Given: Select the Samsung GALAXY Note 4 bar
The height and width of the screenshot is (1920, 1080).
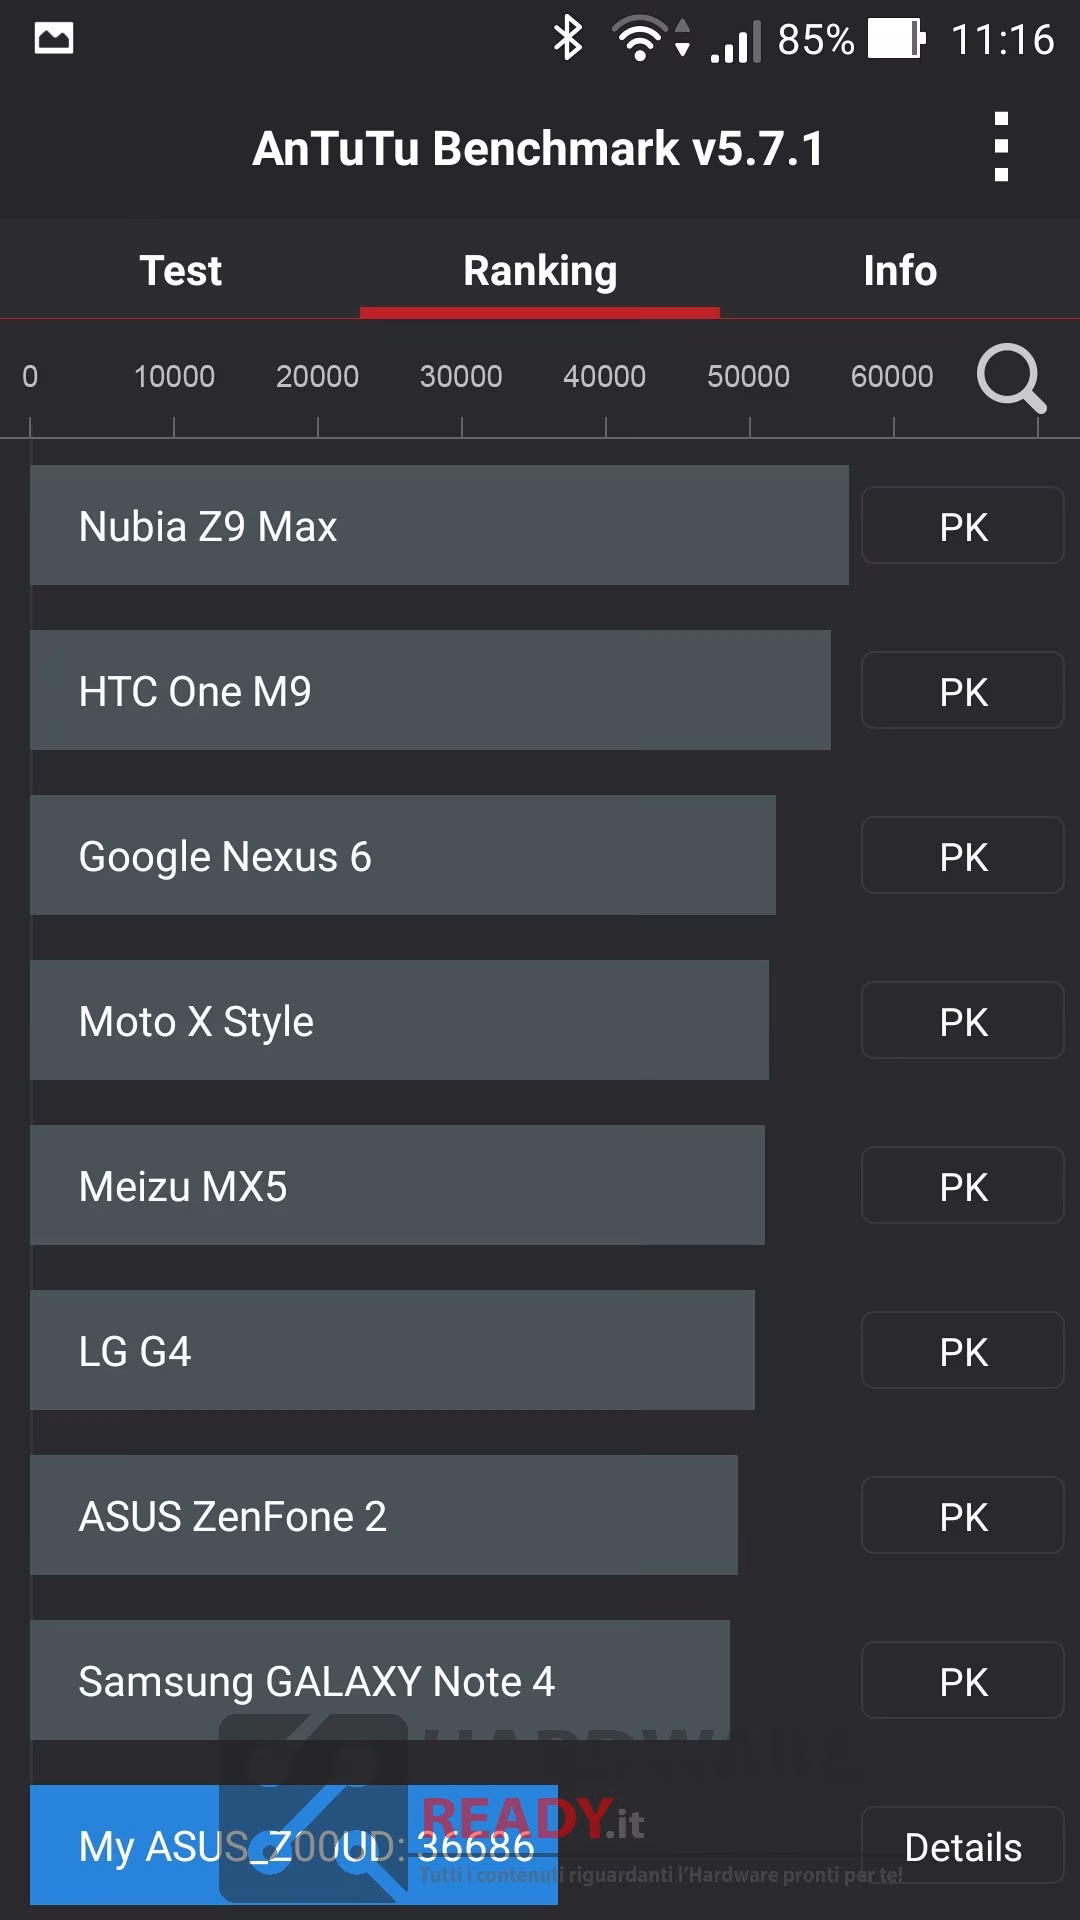Looking at the screenshot, I should pos(380,1680).
